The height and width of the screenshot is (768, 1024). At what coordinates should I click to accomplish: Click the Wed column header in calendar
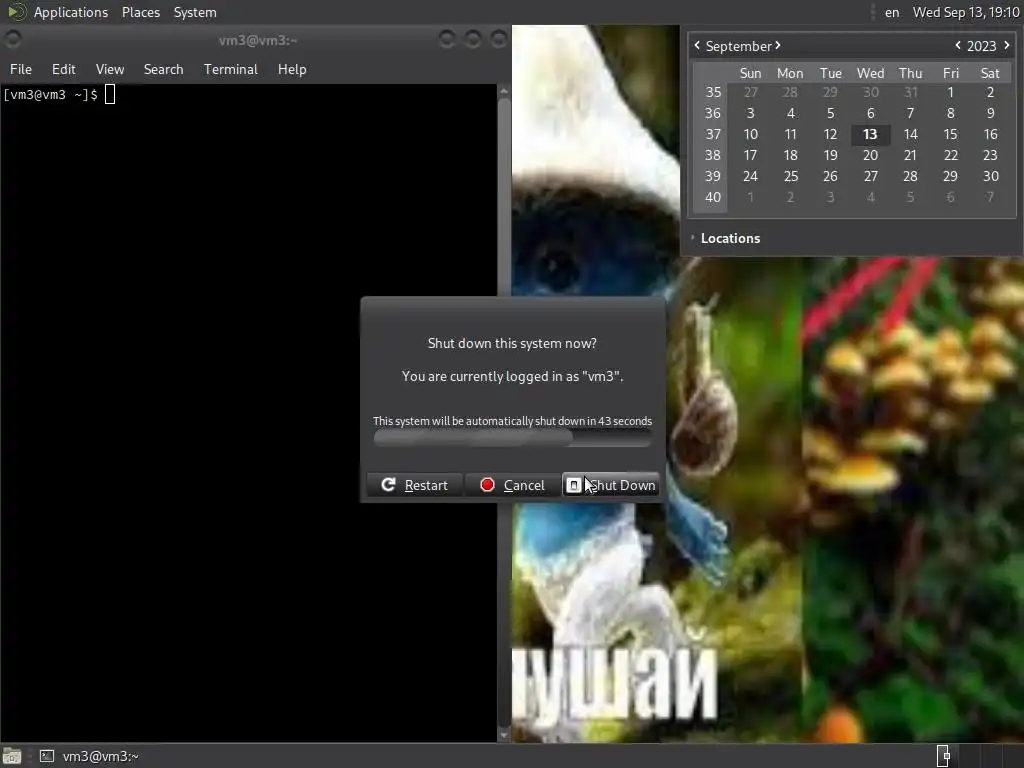(x=870, y=73)
